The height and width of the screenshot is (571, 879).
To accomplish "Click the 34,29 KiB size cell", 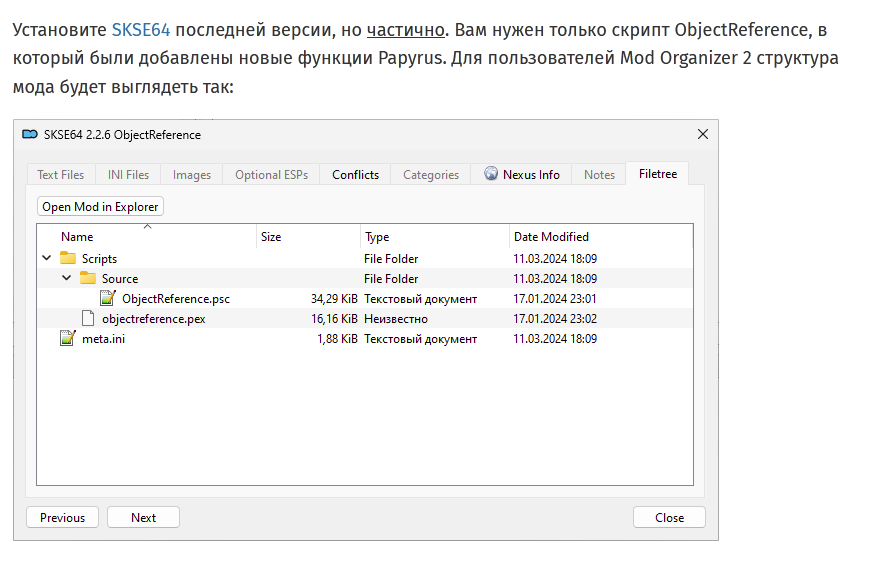I will (x=334, y=299).
